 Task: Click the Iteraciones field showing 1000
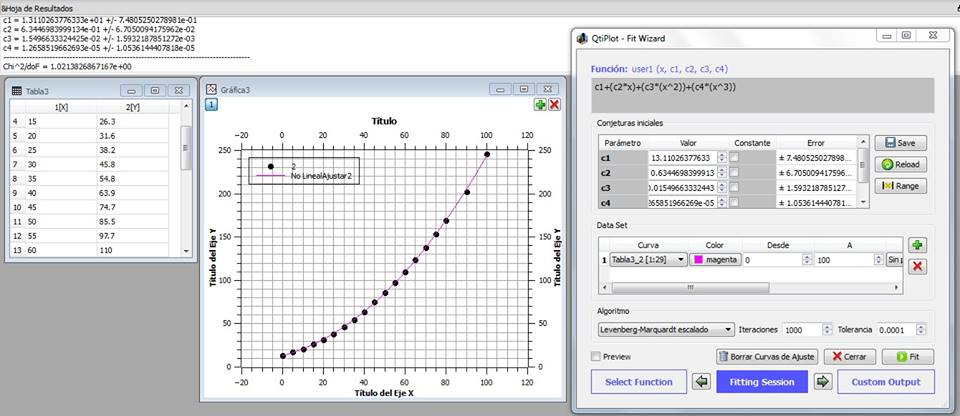802,330
